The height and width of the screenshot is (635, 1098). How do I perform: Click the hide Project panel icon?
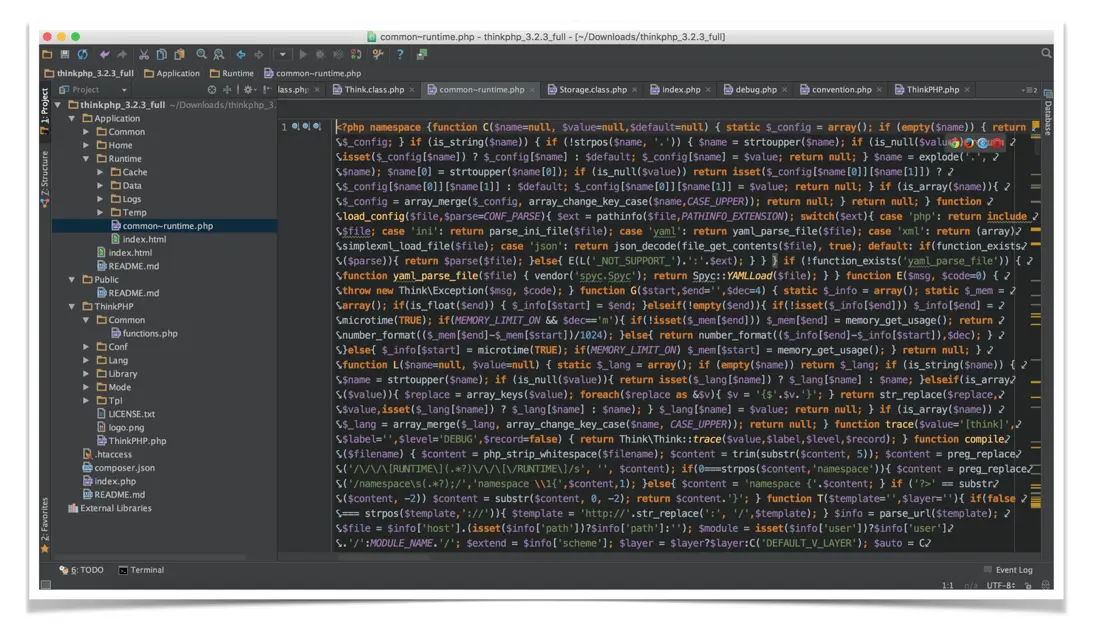tap(267, 90)
